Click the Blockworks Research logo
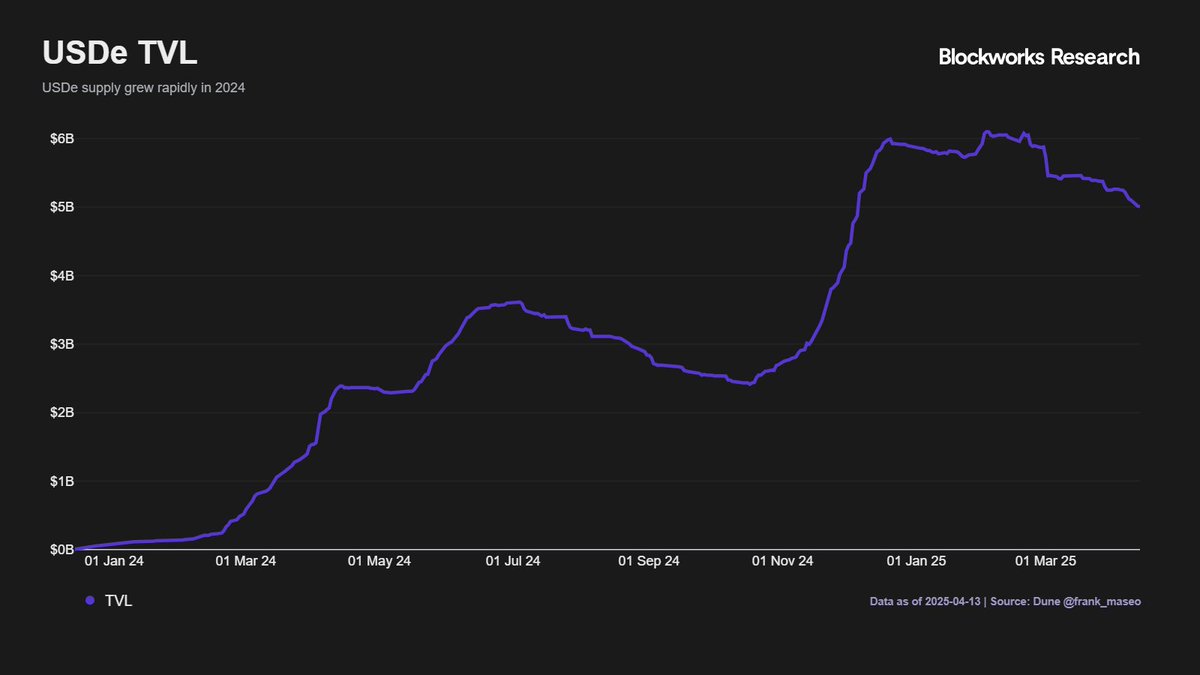 (x=1038, y=57)
